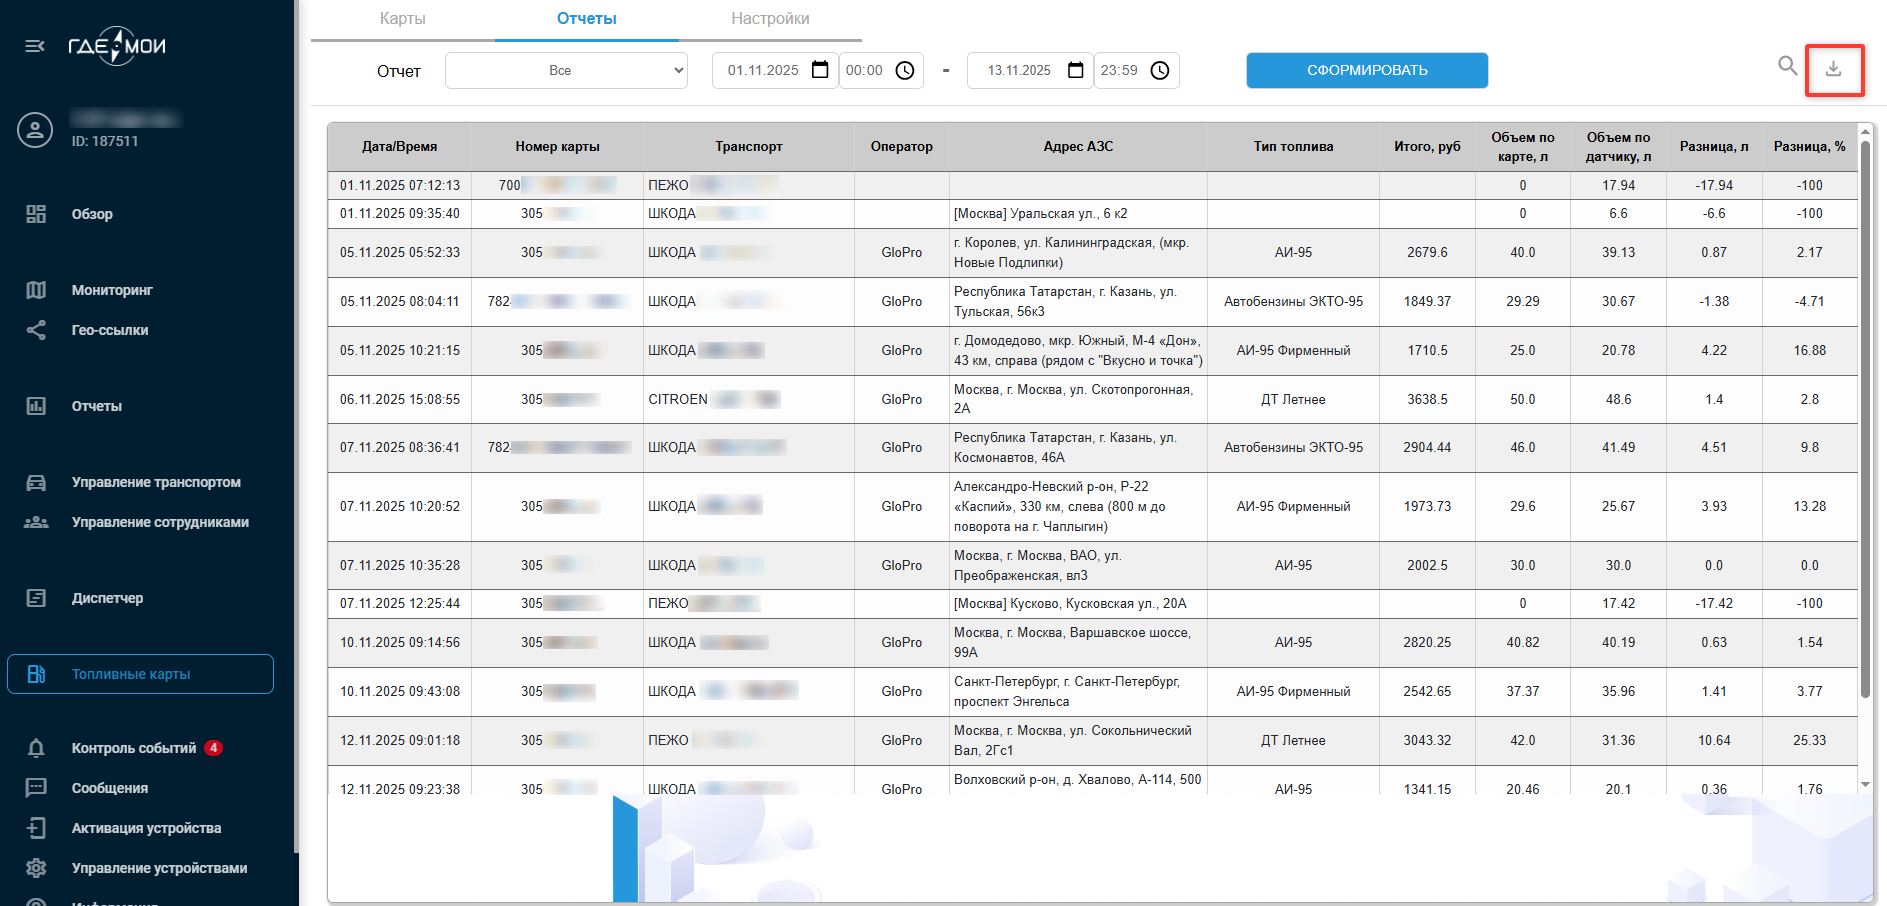Screen dimensions: 1887x906
Task: Click the user profile avatar icon
Action: (x=35, y=130)
